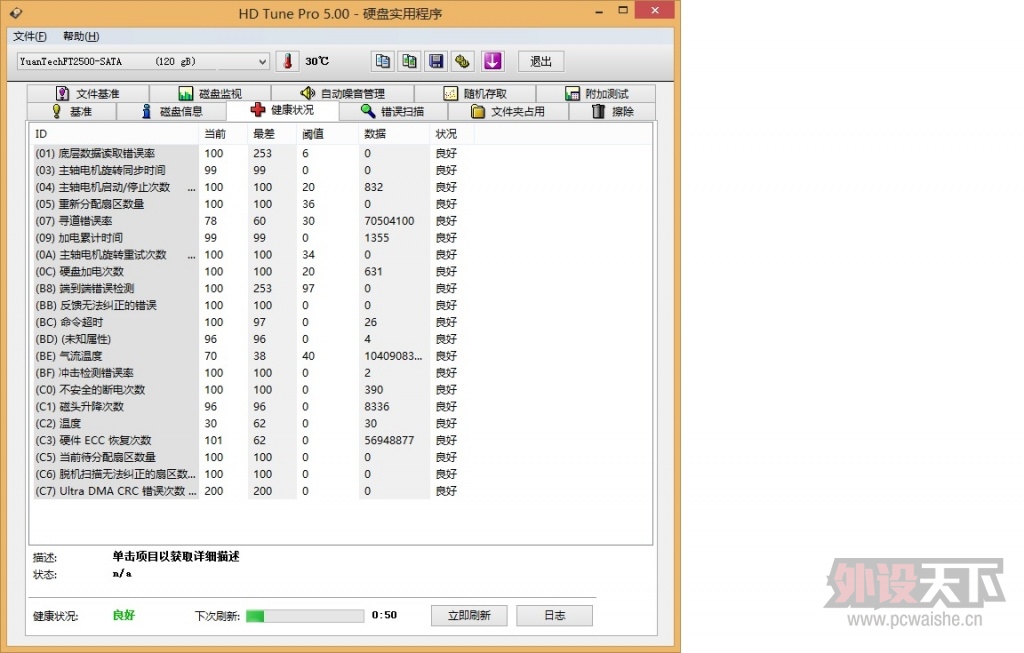Image resolution: width=1024 pixels, height=653 pixels.
Task: Click the purple download arrow icon
Action: pyautogui.click(x=492, y=61)
